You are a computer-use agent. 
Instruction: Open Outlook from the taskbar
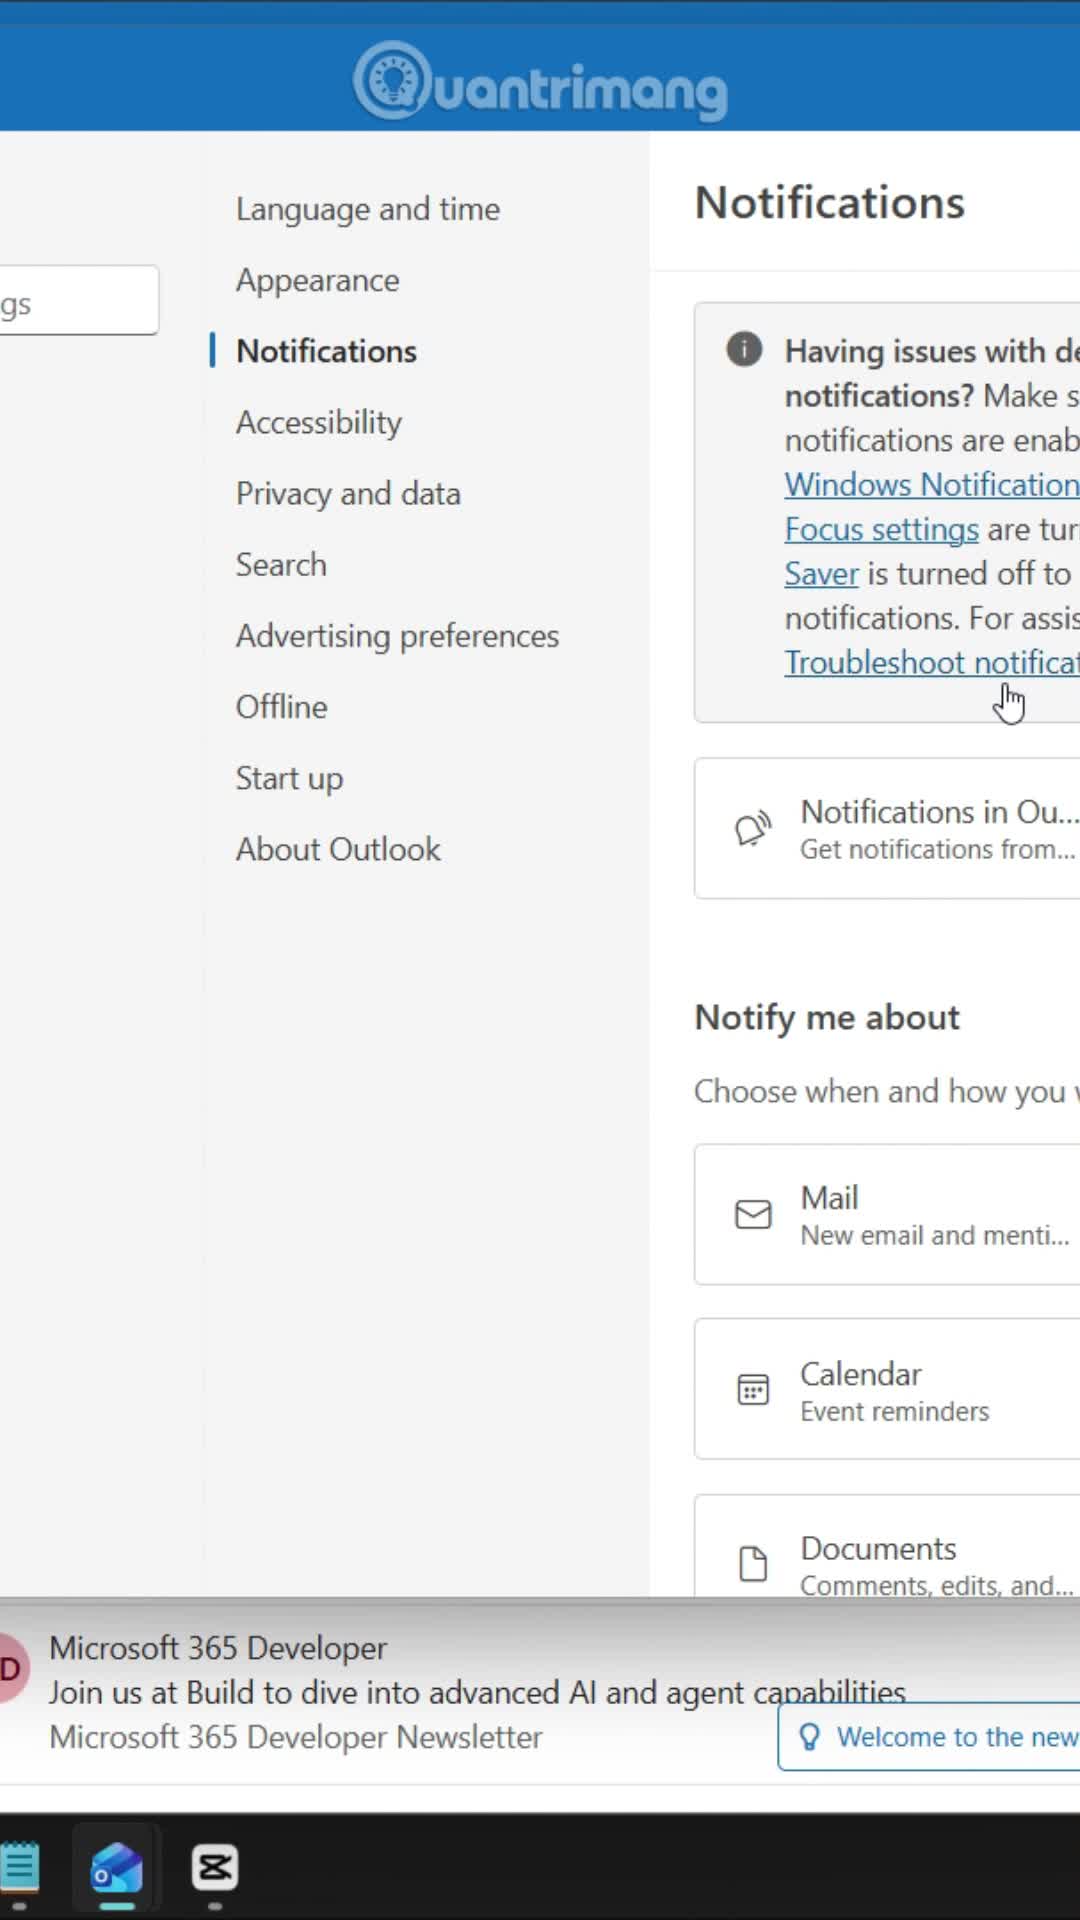coord(117,1867)
